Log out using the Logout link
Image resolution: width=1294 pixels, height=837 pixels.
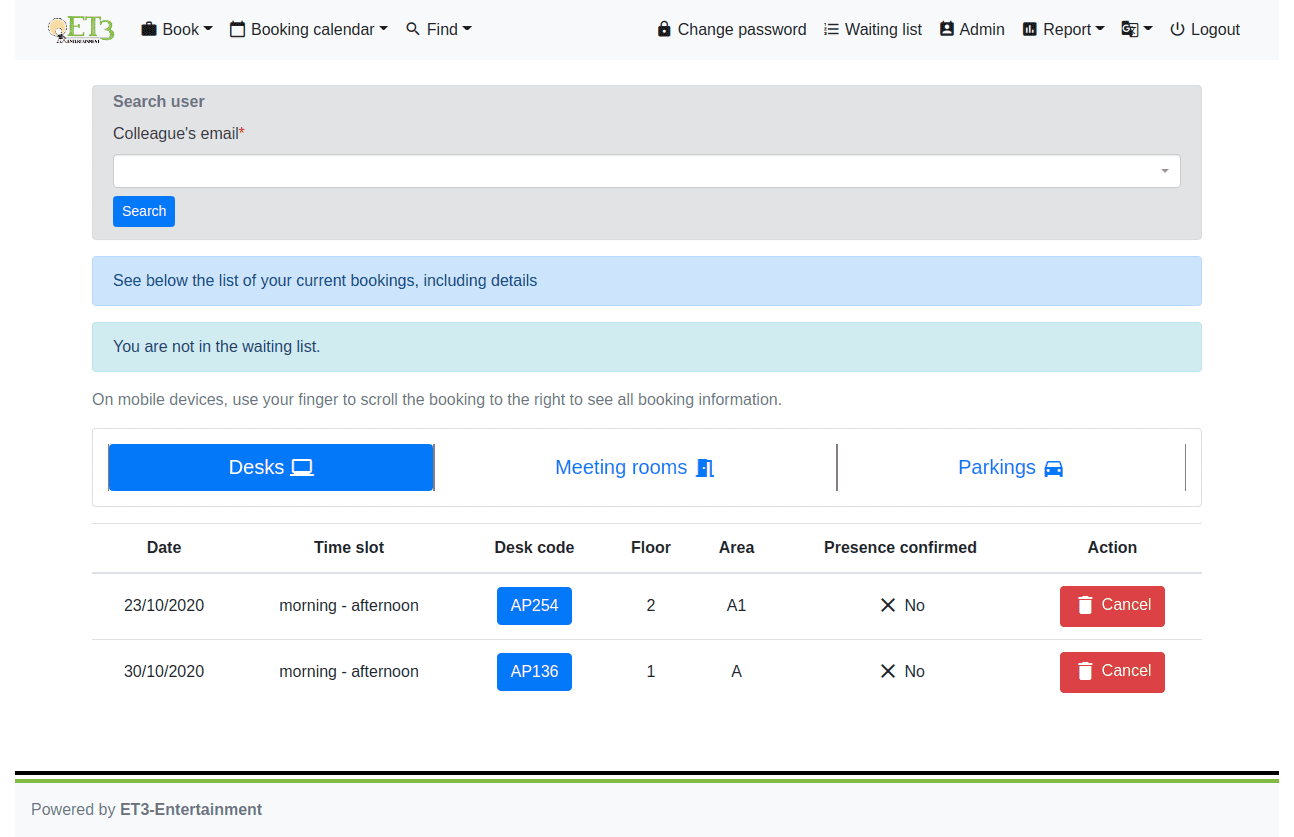[x=1205, y=30]
